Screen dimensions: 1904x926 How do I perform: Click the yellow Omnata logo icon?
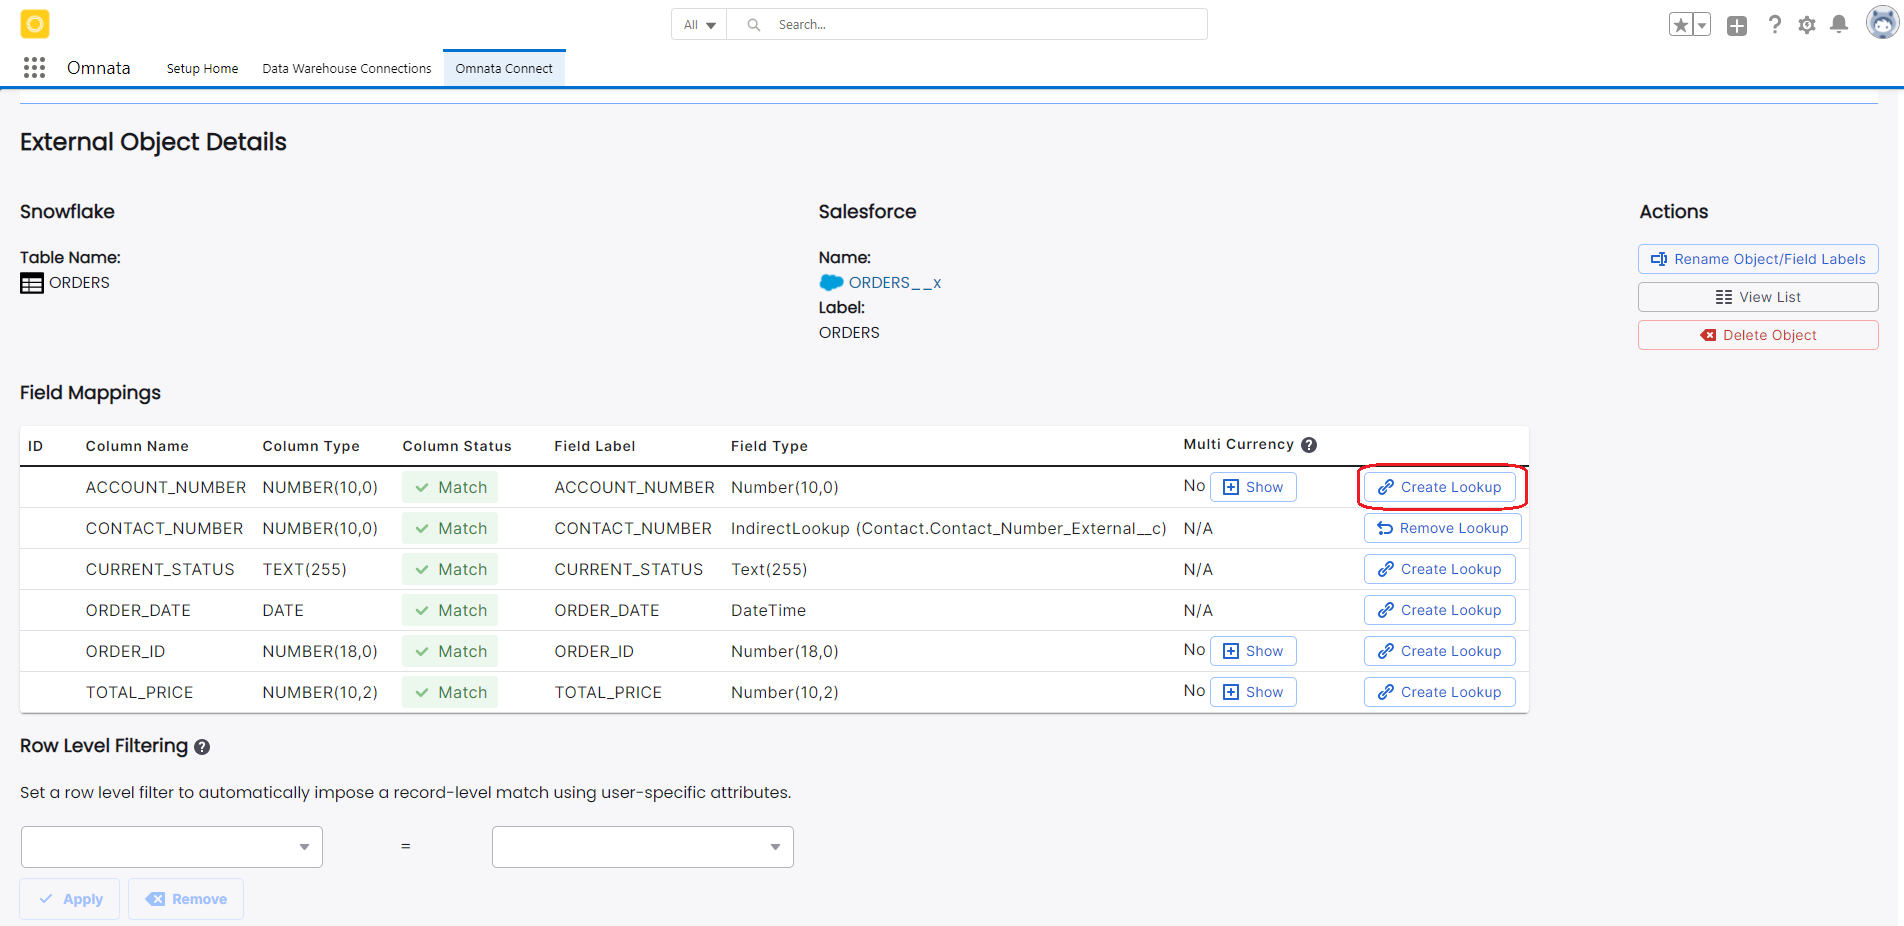35,24
